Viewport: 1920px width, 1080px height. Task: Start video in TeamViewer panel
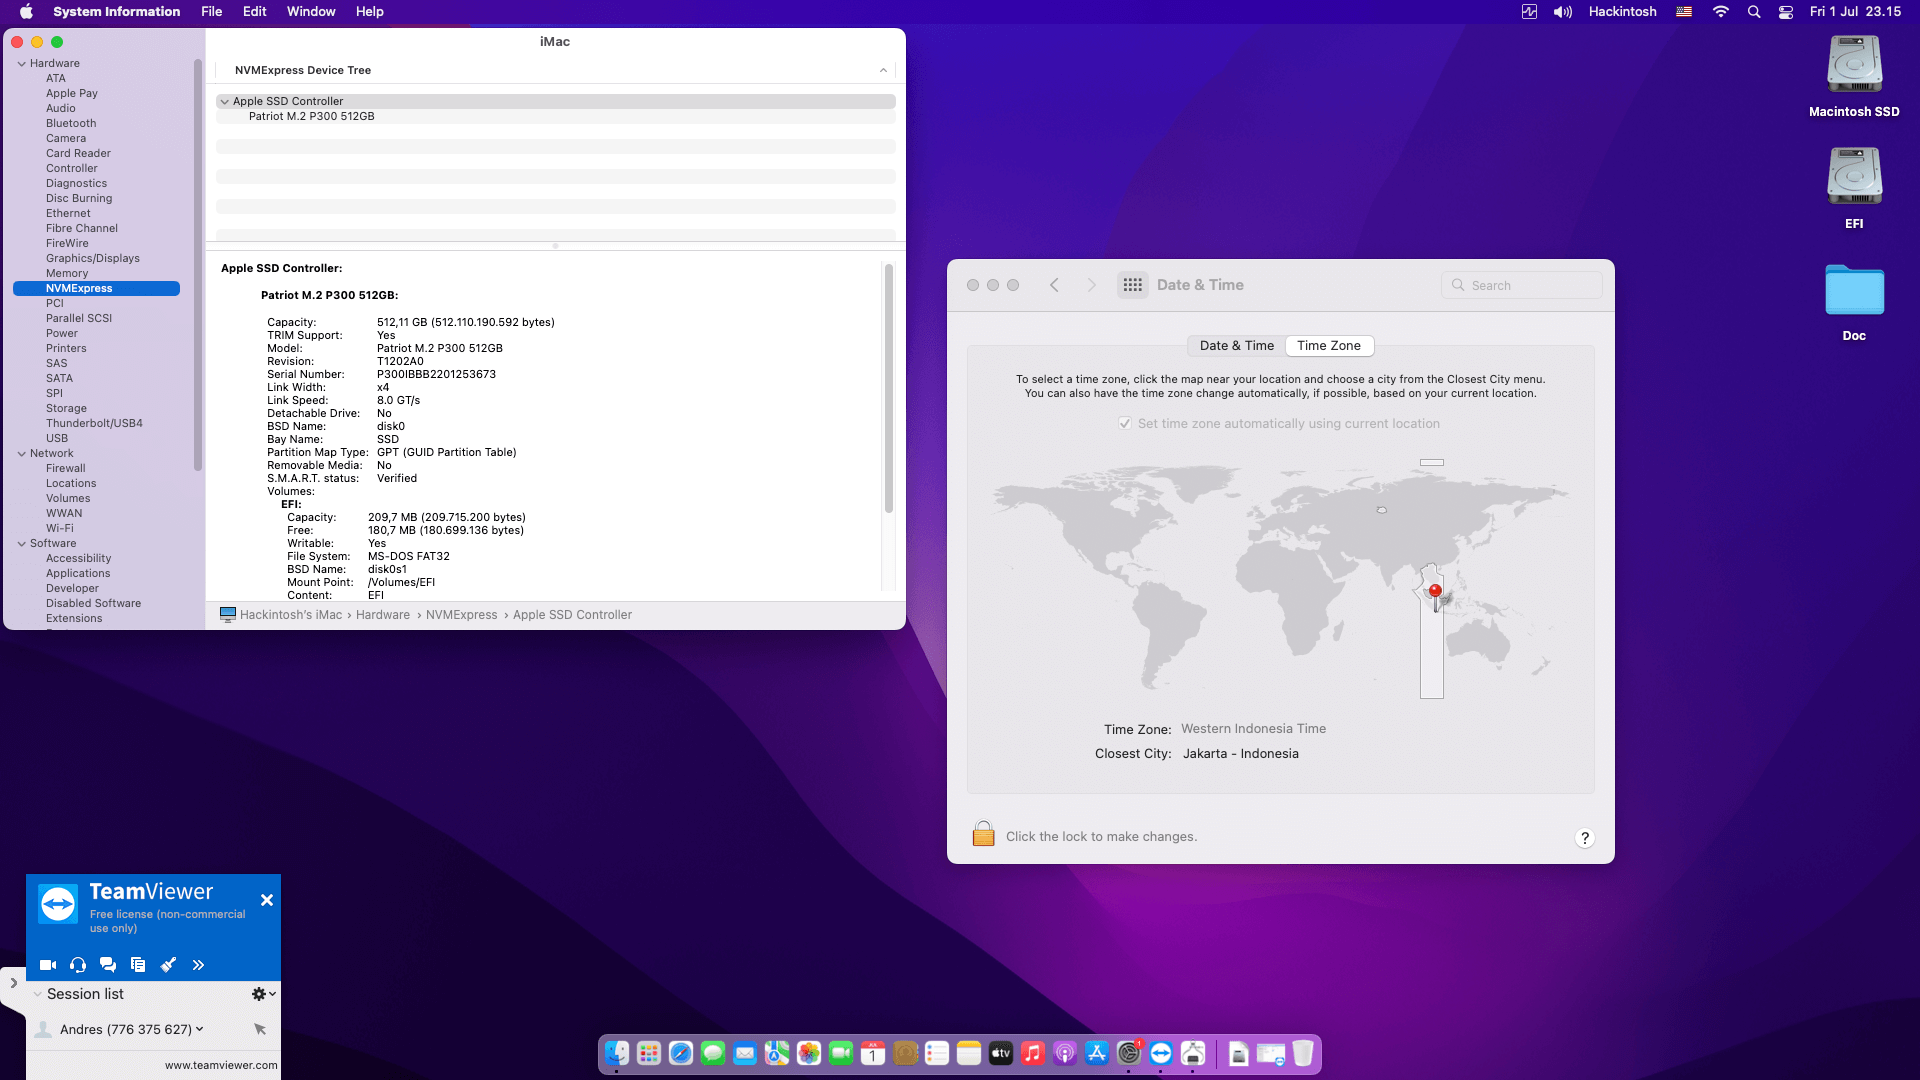[x=47, y=965]
